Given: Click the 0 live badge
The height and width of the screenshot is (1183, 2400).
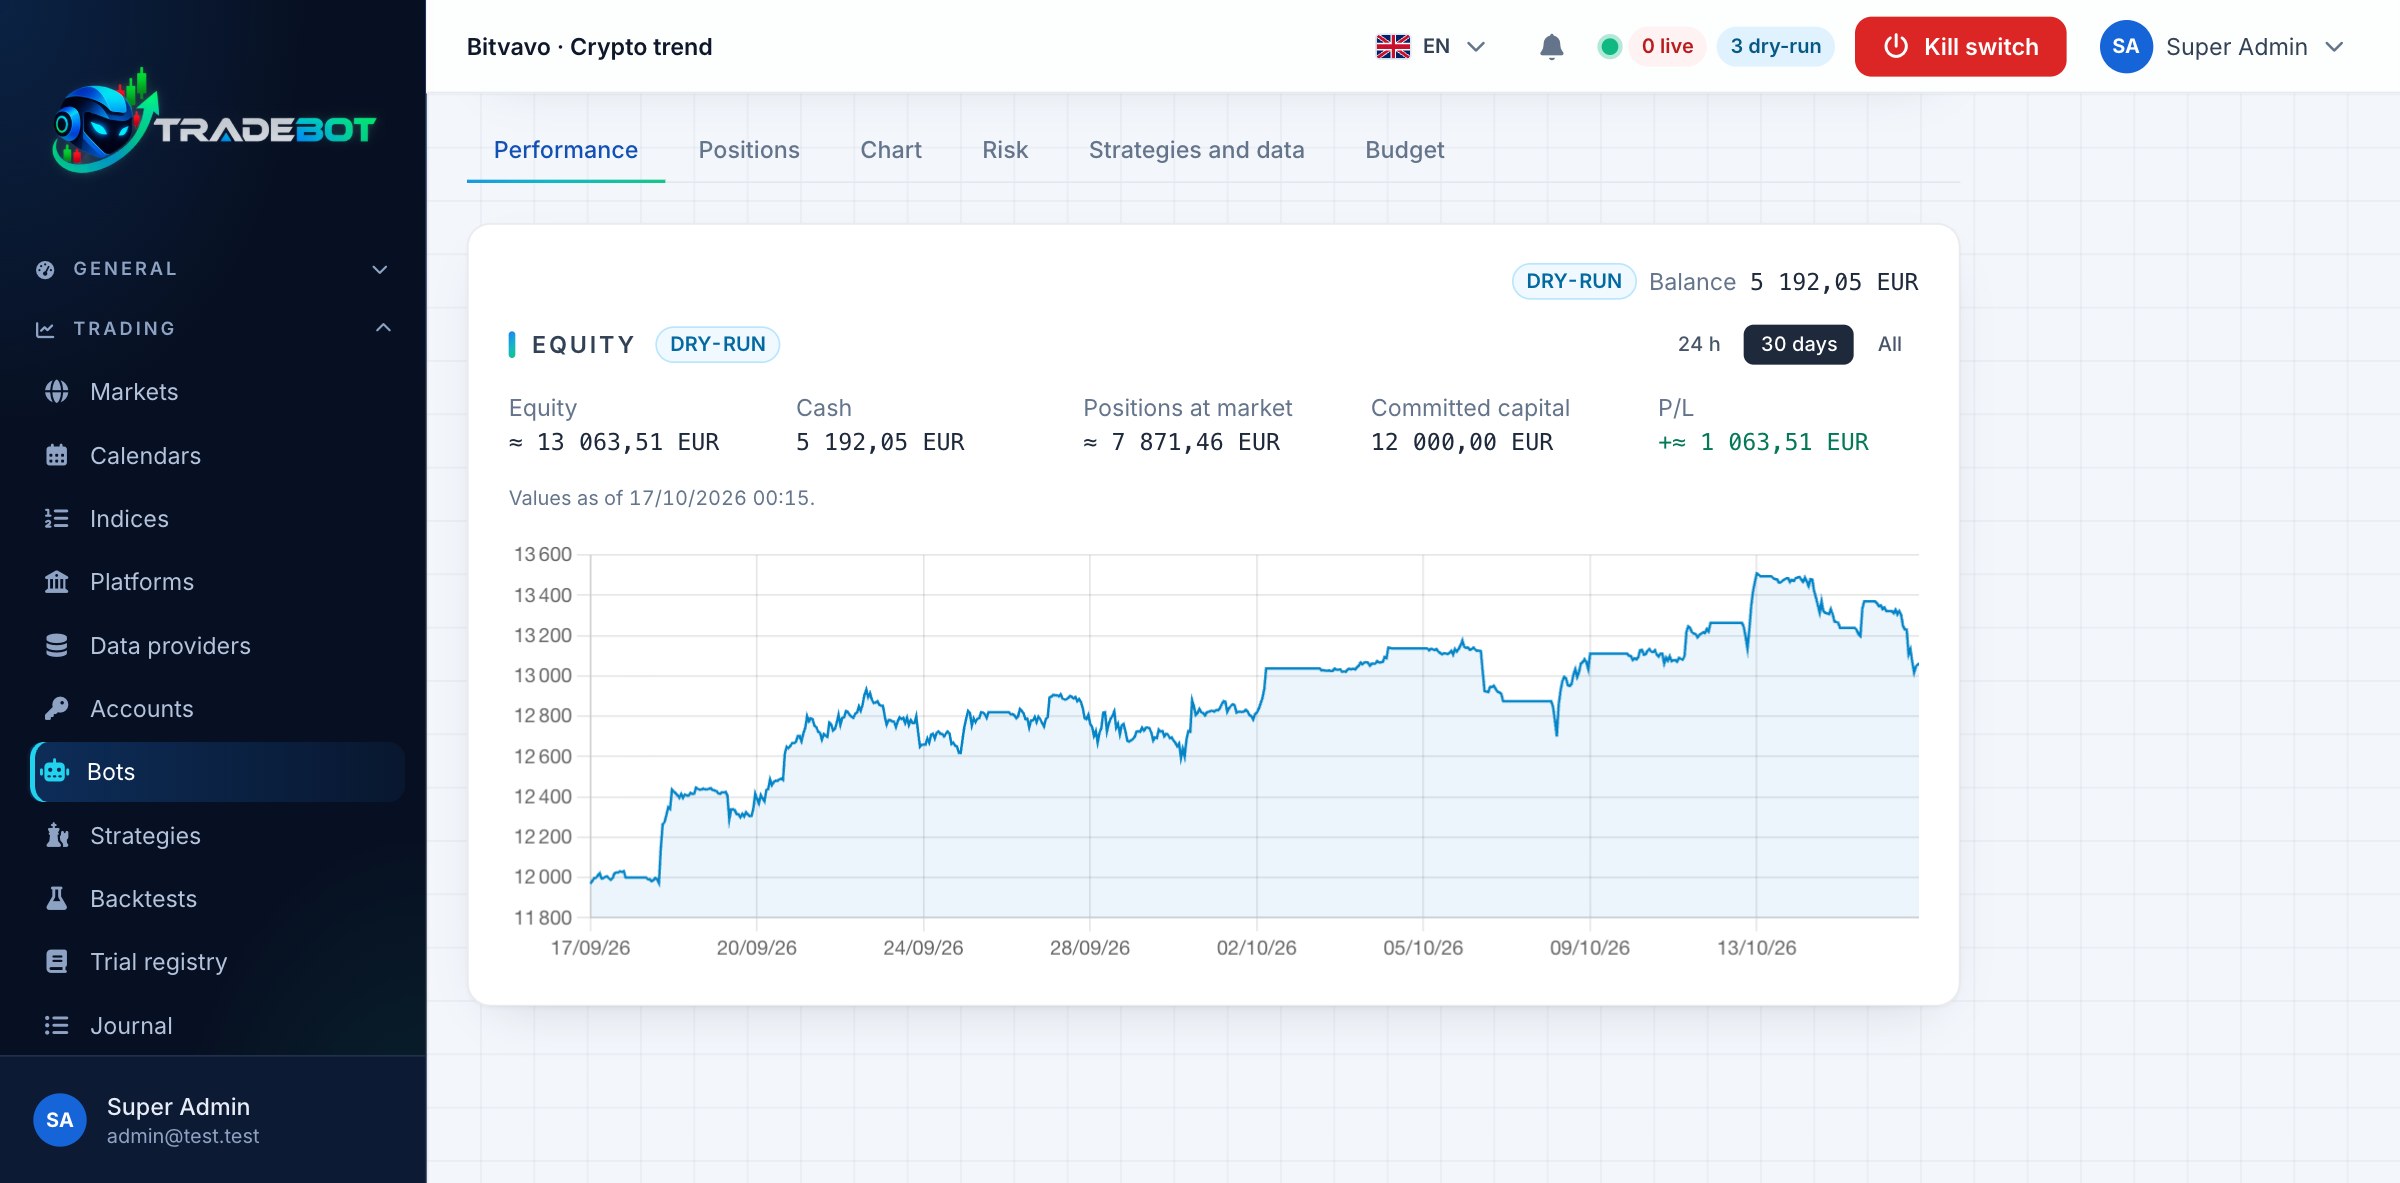Looking at the screenshot, I should pos(1667,47).
